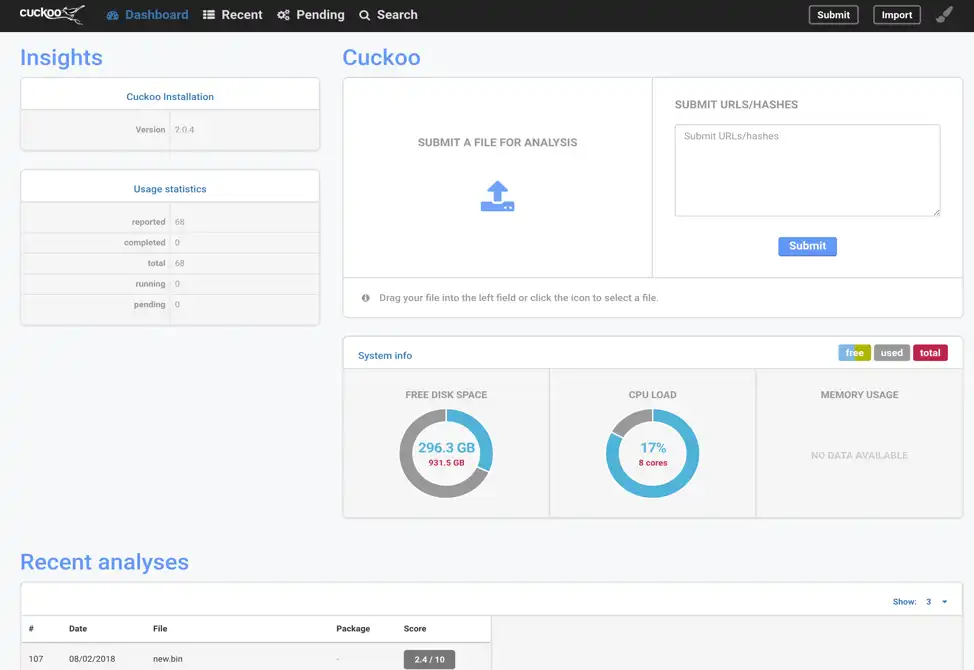Viewport: 974px width, 670px height.
Task: Click the Date column header
Action: [78, 628]
